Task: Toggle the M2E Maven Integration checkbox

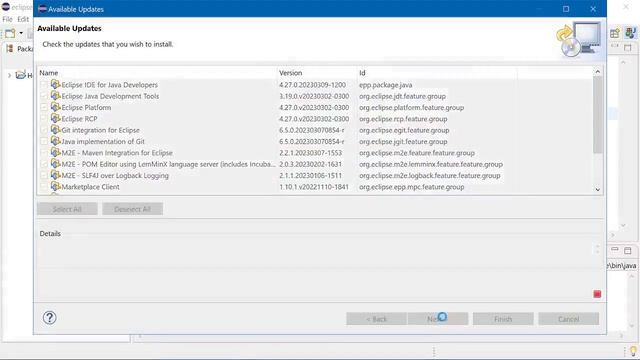Action: [x=44, y=153]
